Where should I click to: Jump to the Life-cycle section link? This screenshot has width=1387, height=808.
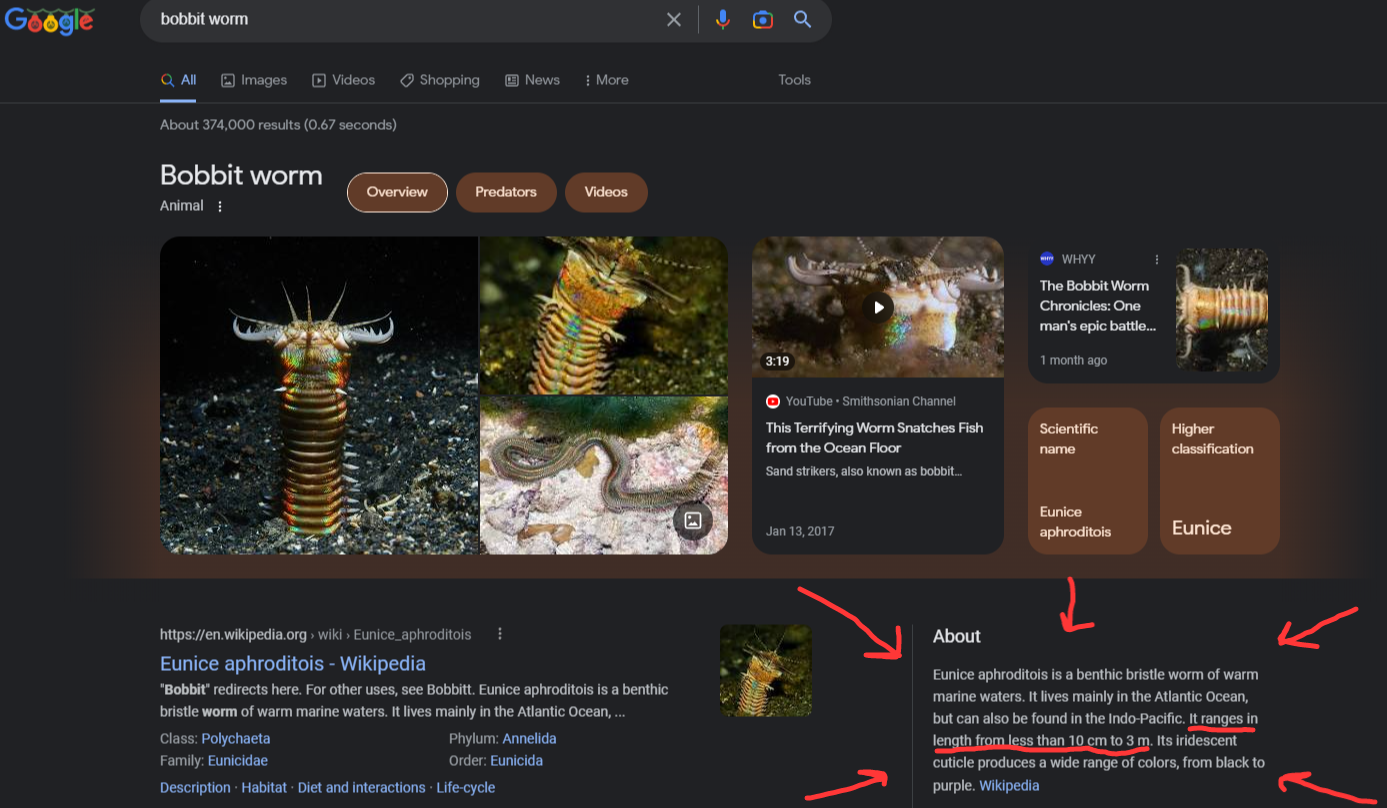(x=466, y=788)
